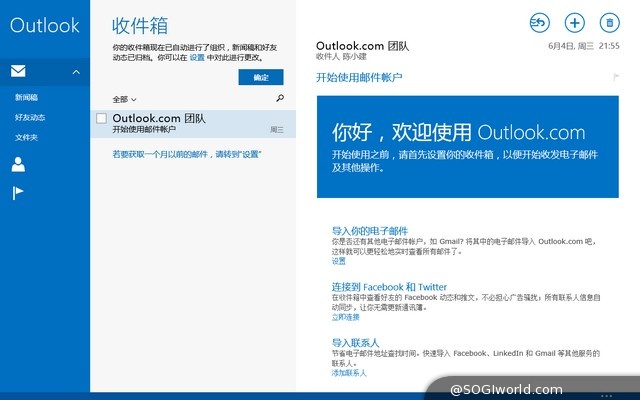640x400 pixels.
Task: Flag the message using flag icon
Action: (616, 76)
